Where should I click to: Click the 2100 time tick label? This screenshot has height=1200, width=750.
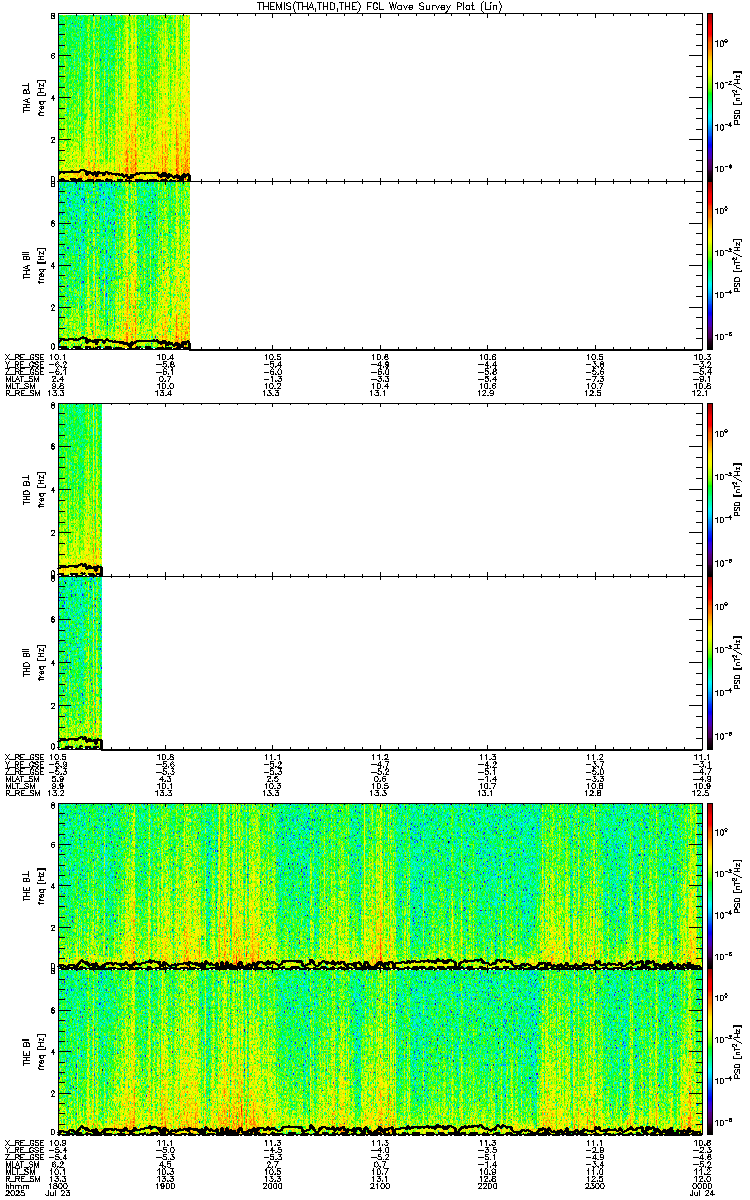point(379,1185)
